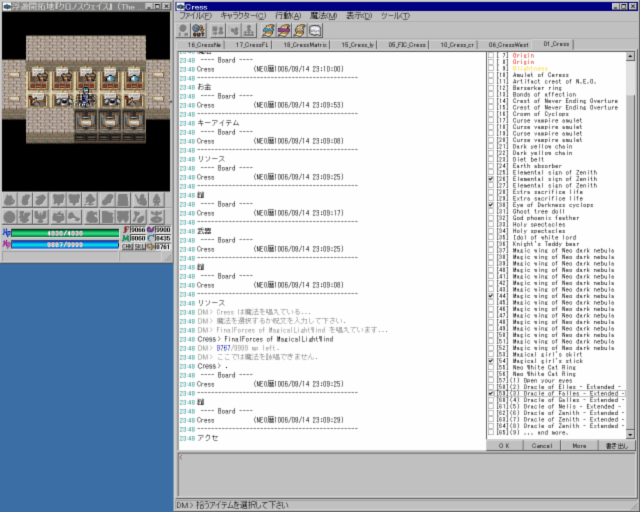
Task: Check item [36] Knight's Teddy bear
Action: pos(491,244)
